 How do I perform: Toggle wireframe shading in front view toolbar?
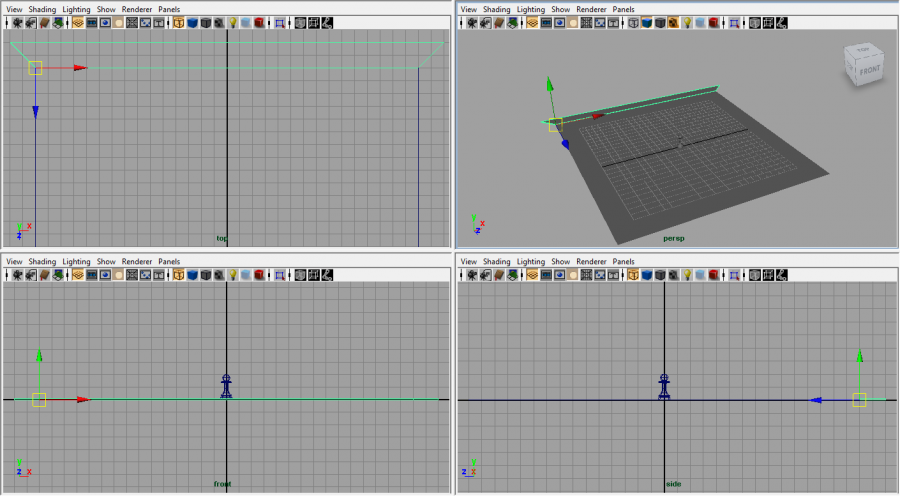click(x=178, y=274)
